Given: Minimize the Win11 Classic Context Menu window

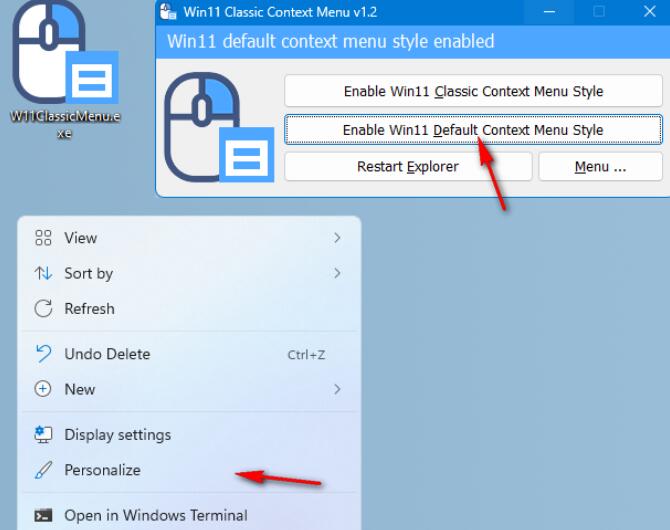Looking at the screenshot, I should tap(549, 12).
